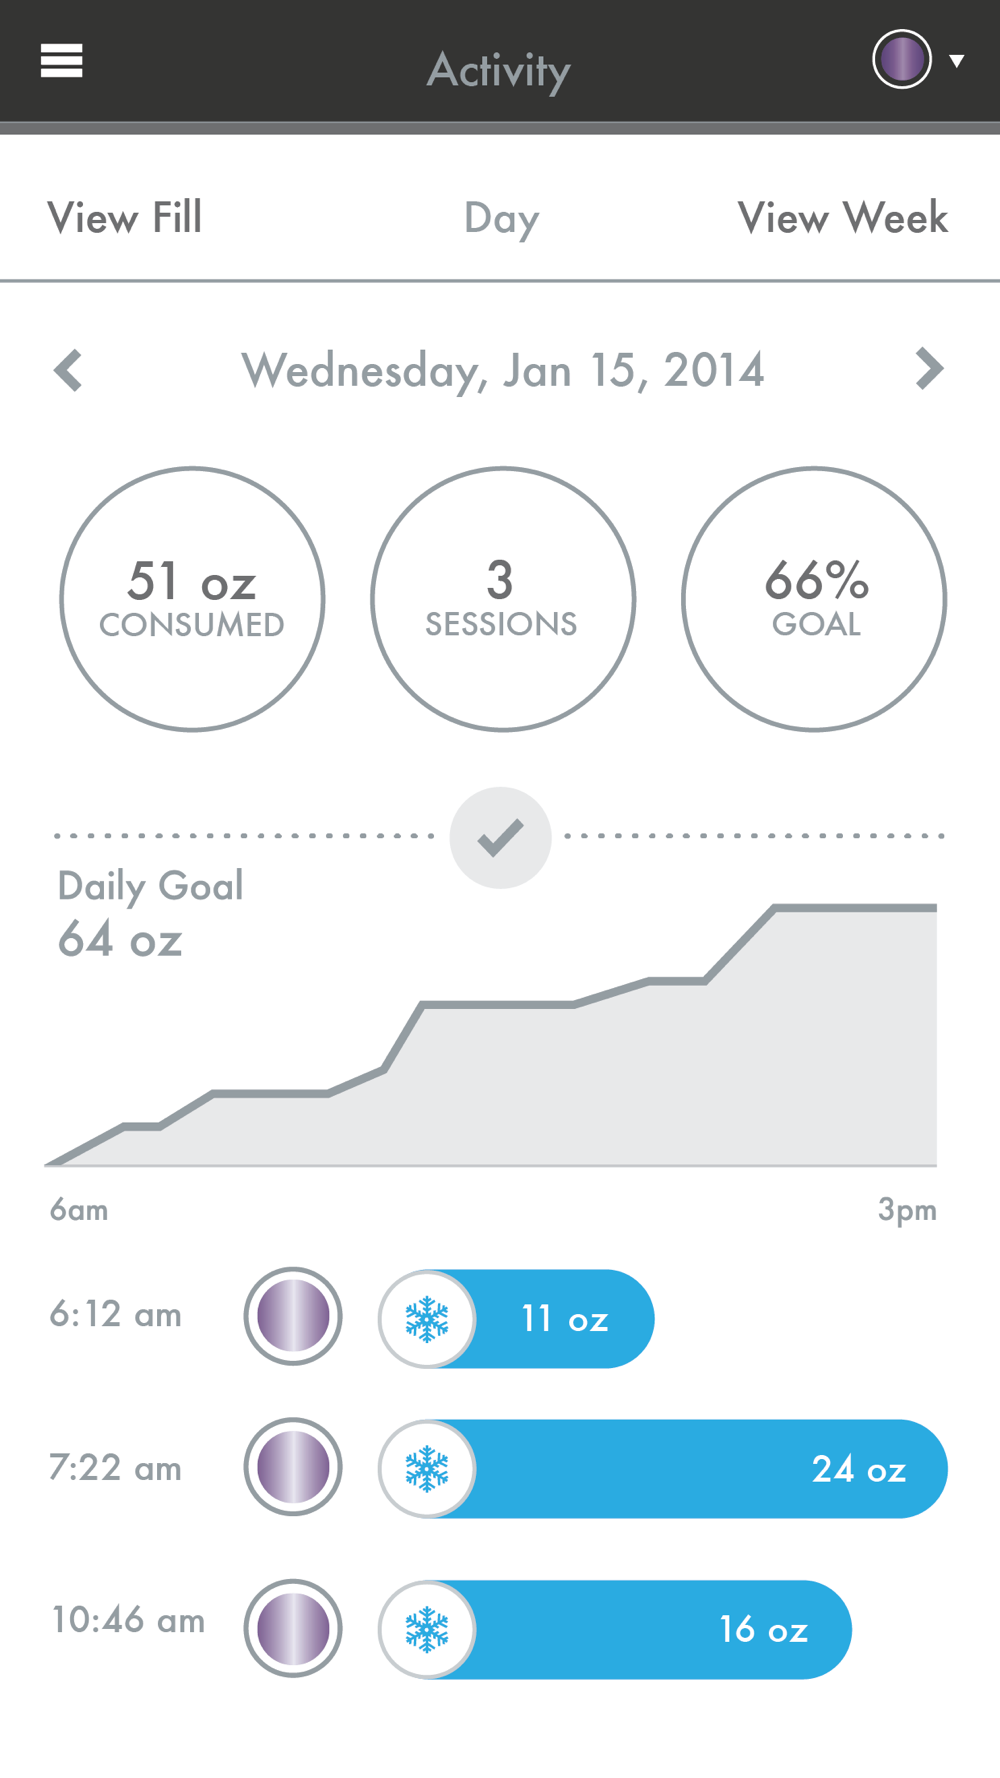Go to previous day with left chevron
The height and width of the screenshot is (1778, 1000).
click(x=68, y=370)
